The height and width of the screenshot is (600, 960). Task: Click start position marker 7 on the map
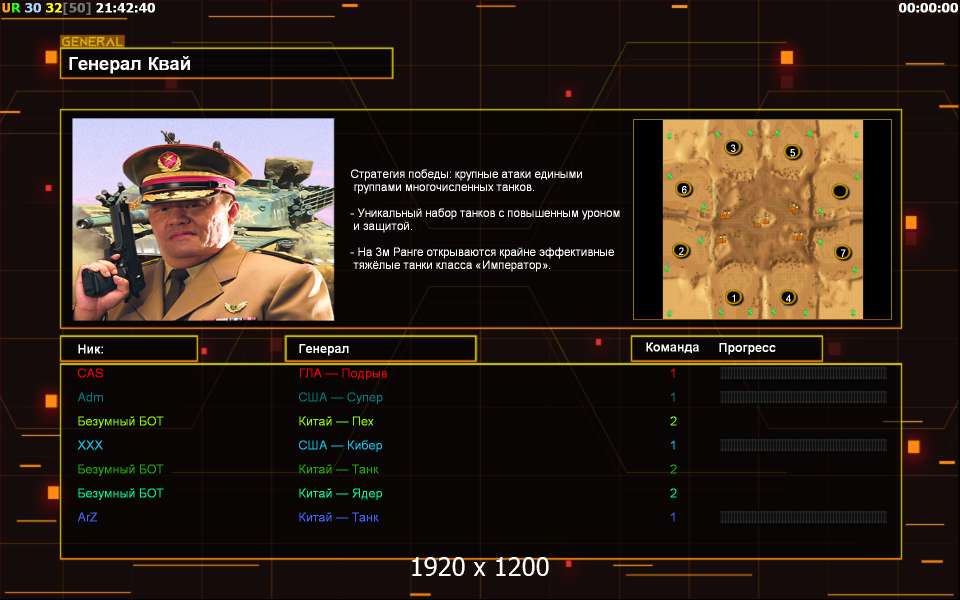coord(843,252)
